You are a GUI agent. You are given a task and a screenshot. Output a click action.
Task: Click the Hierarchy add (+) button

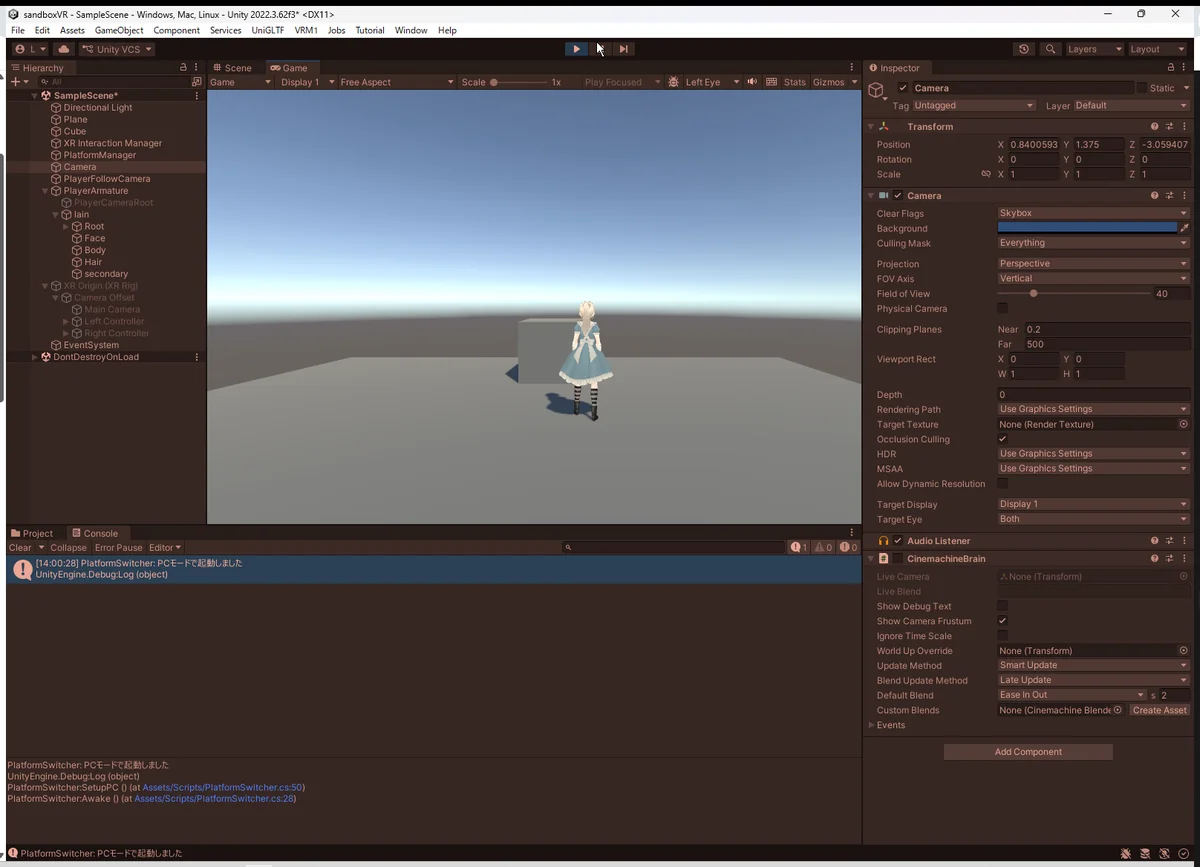15,82
